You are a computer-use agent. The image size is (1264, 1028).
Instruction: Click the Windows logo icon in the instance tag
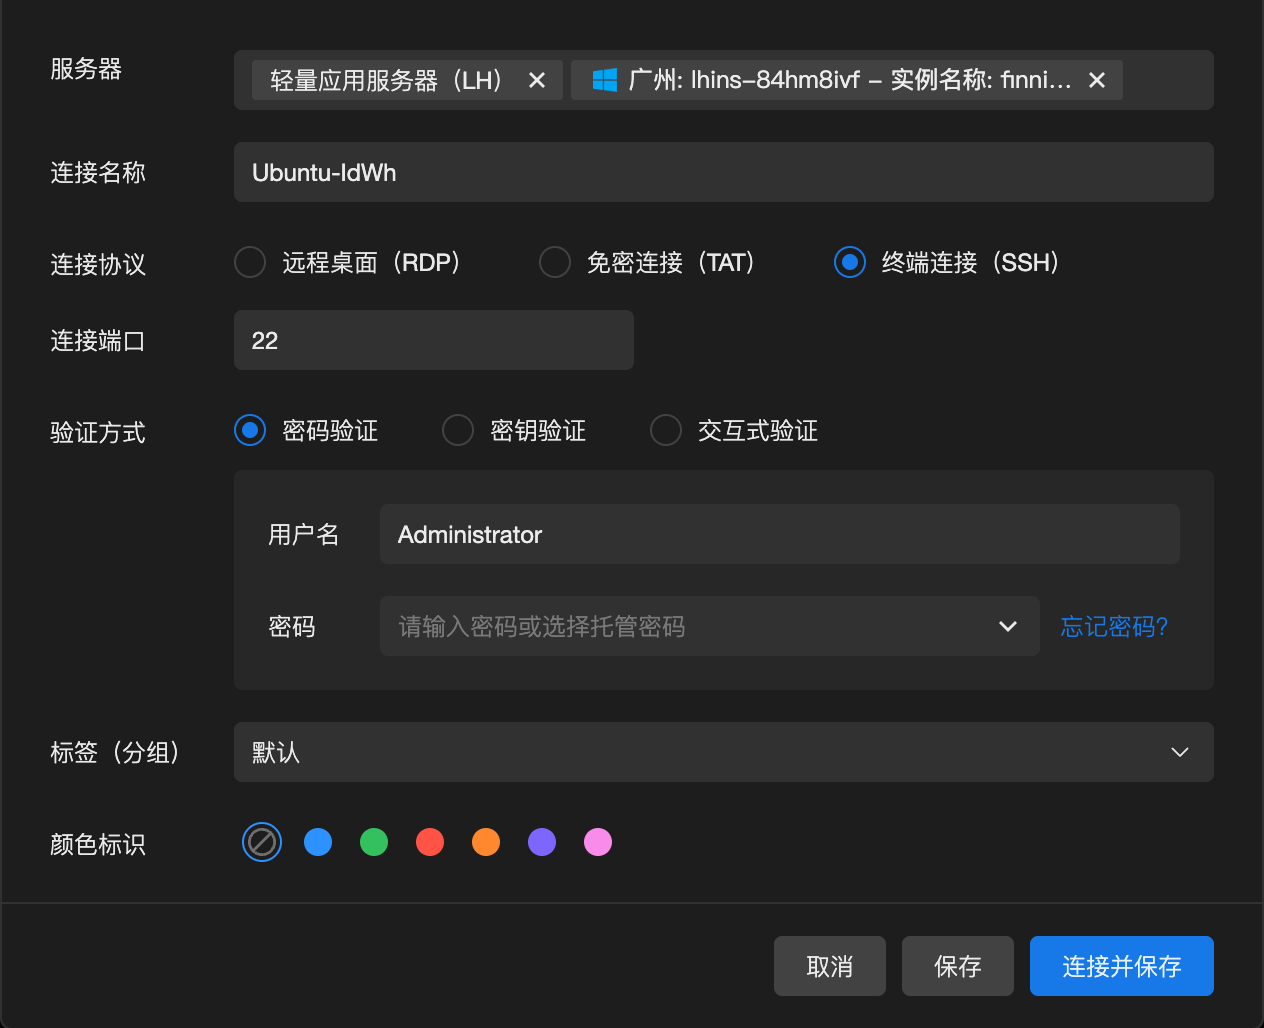click(x=605, y=80)
